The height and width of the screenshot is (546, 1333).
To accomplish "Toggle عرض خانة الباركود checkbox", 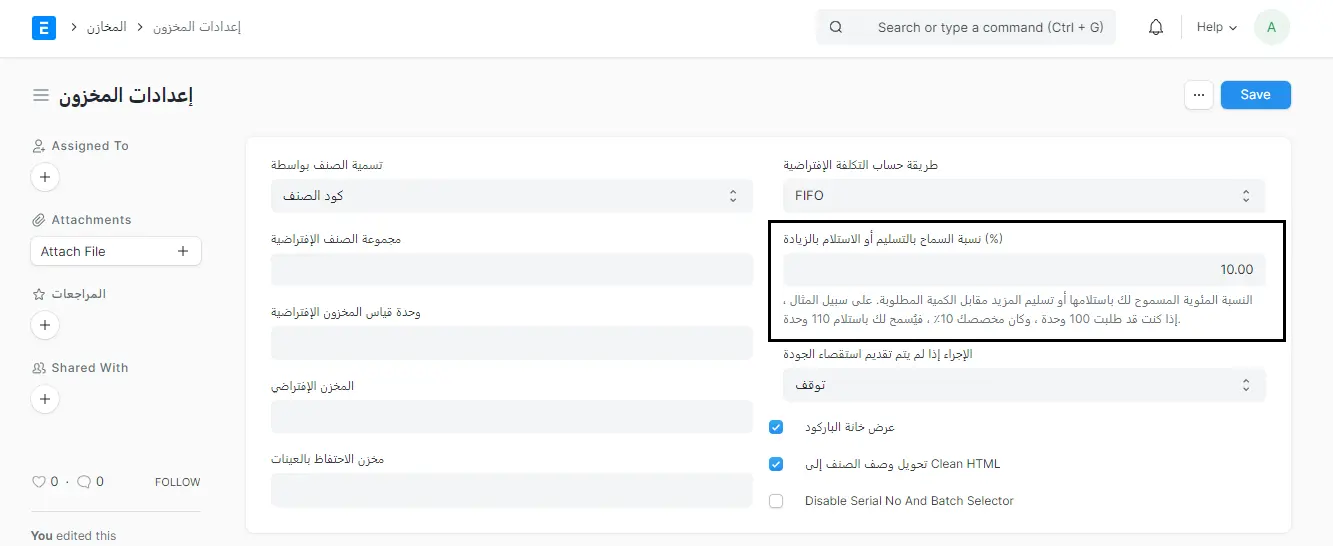I will click(776, 427).
